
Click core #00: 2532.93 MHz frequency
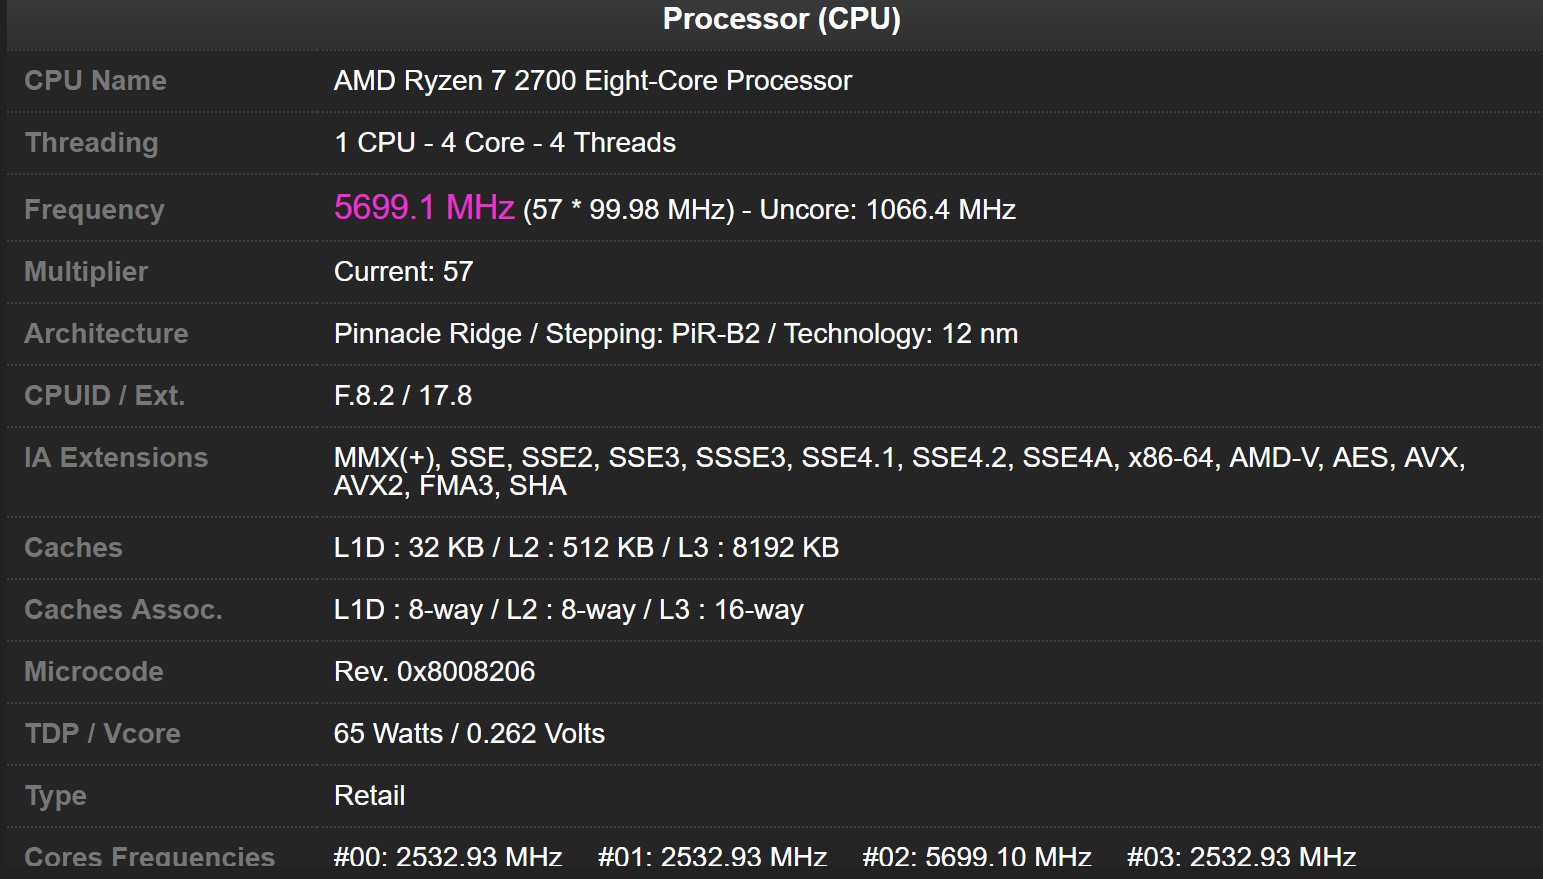448,858
